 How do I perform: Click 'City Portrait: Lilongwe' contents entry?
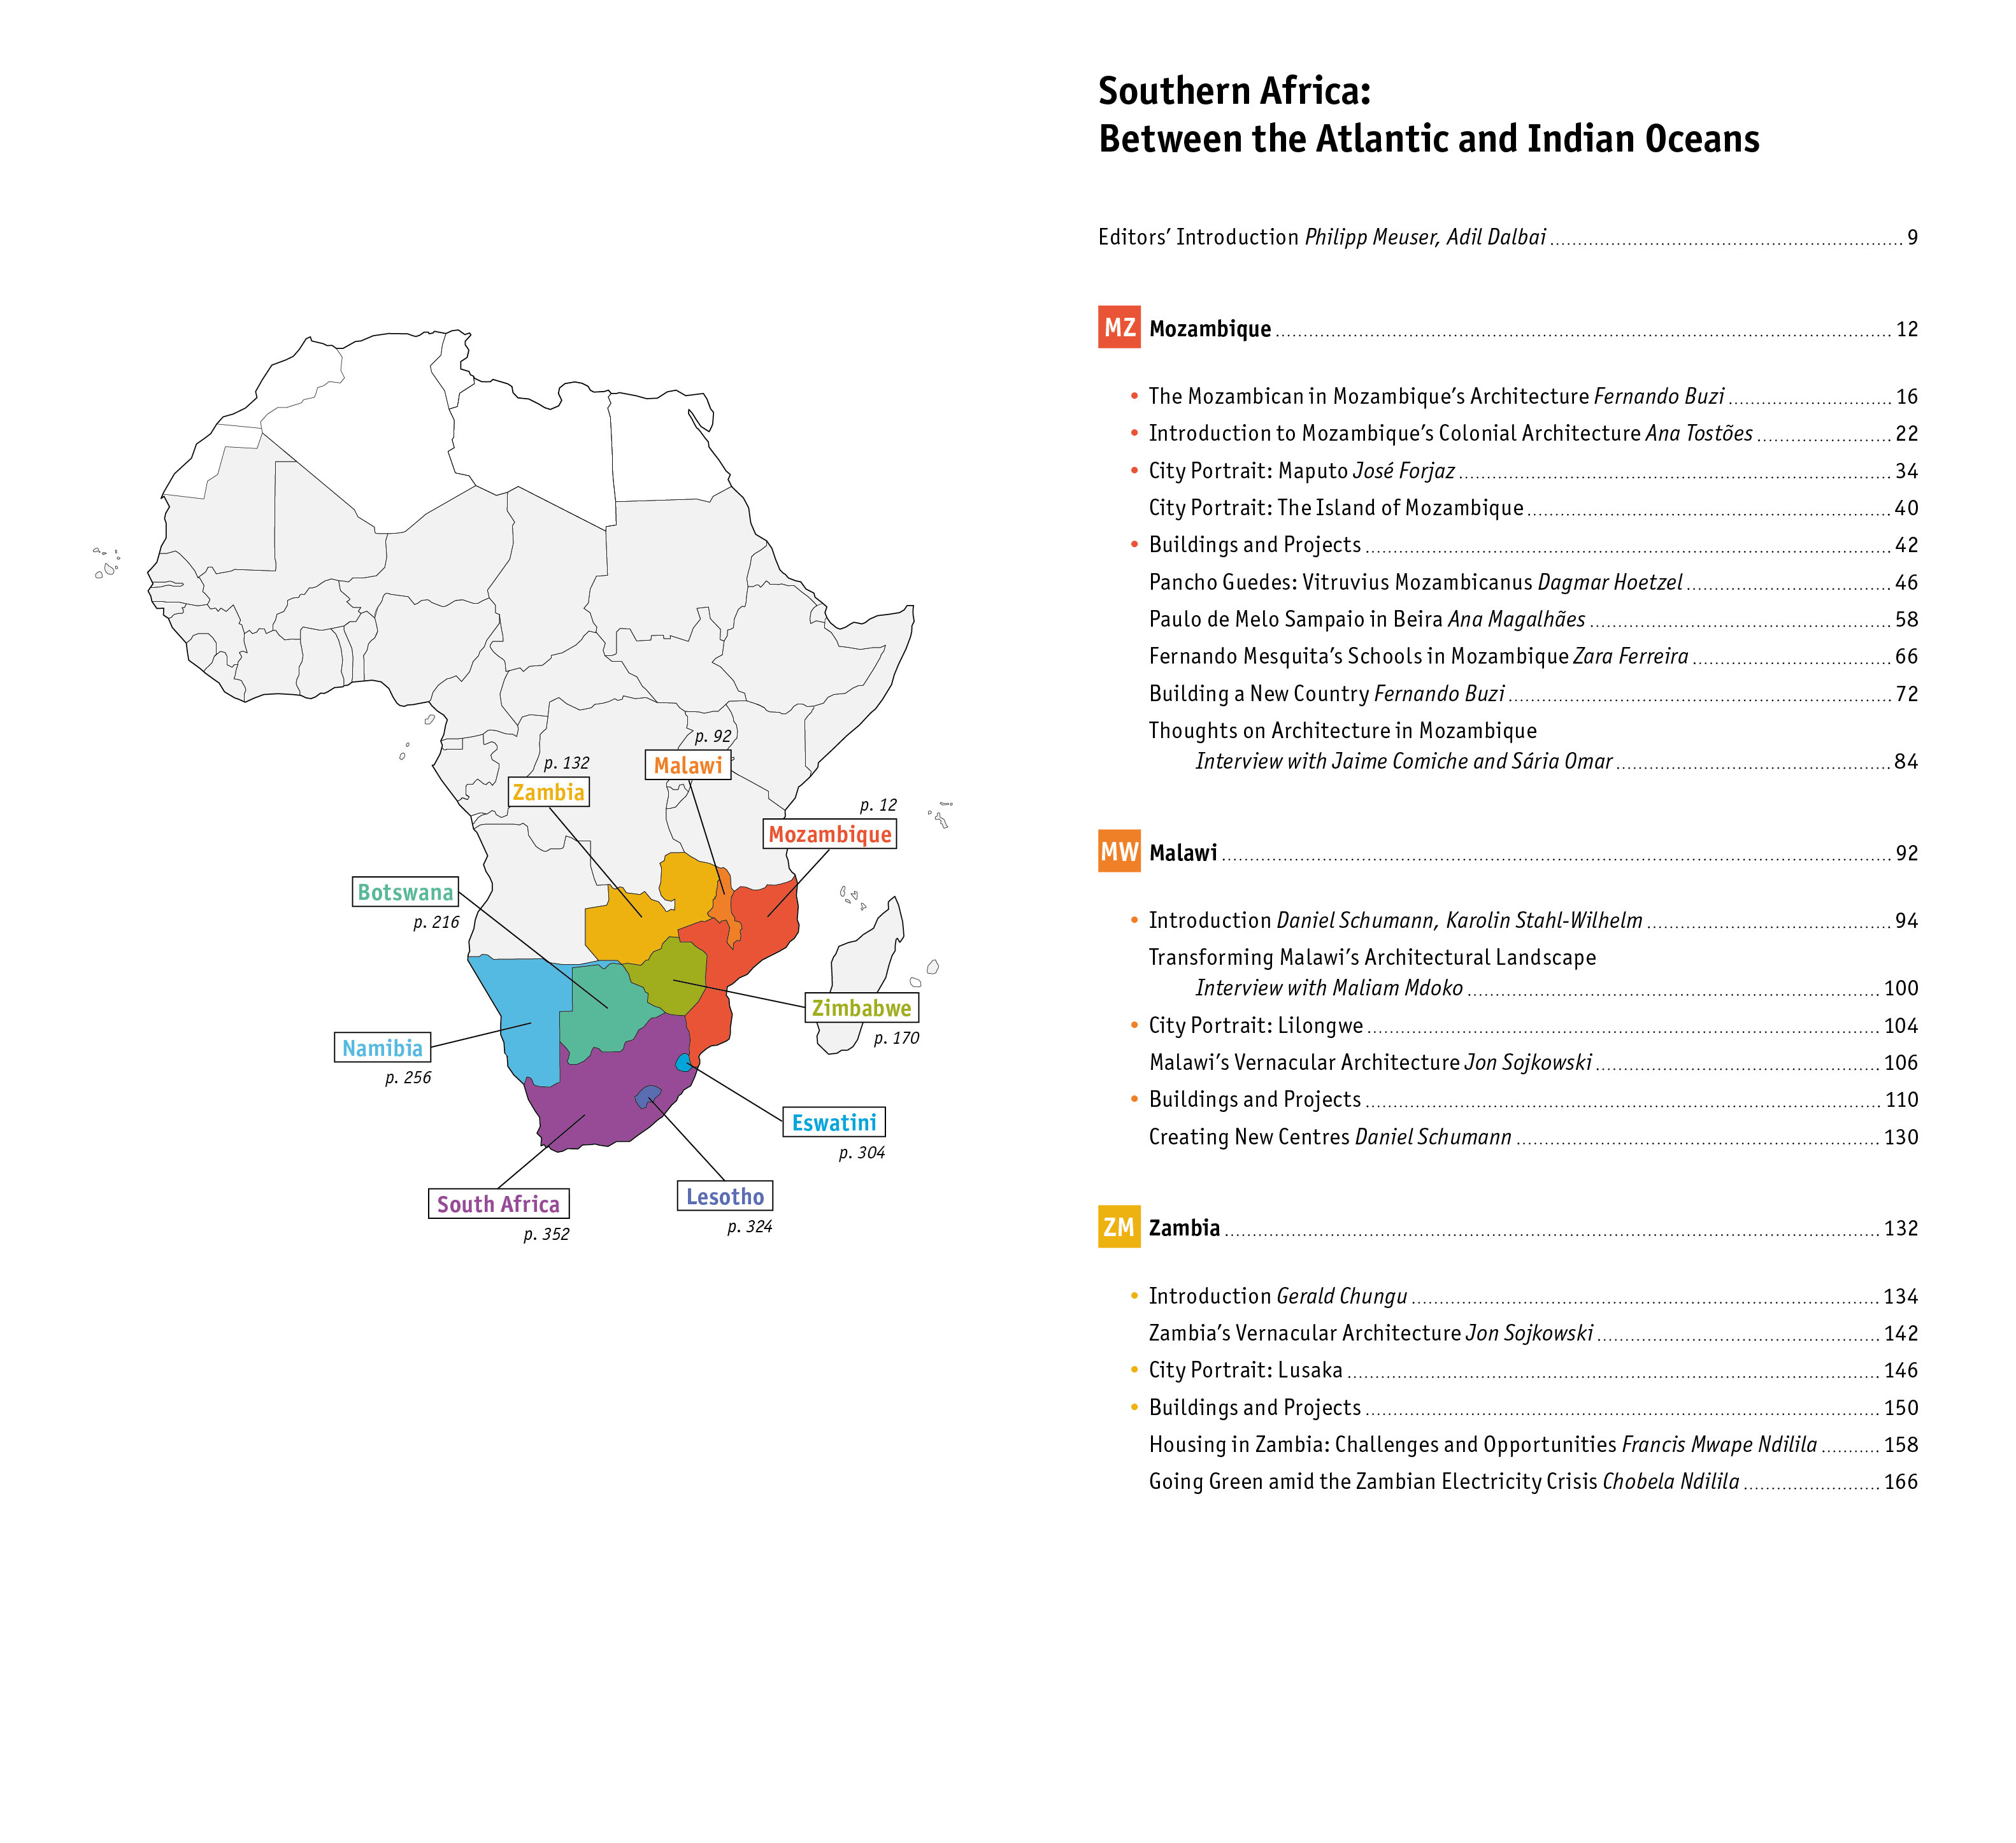pyautogui.click(x=1255, y=1025)
